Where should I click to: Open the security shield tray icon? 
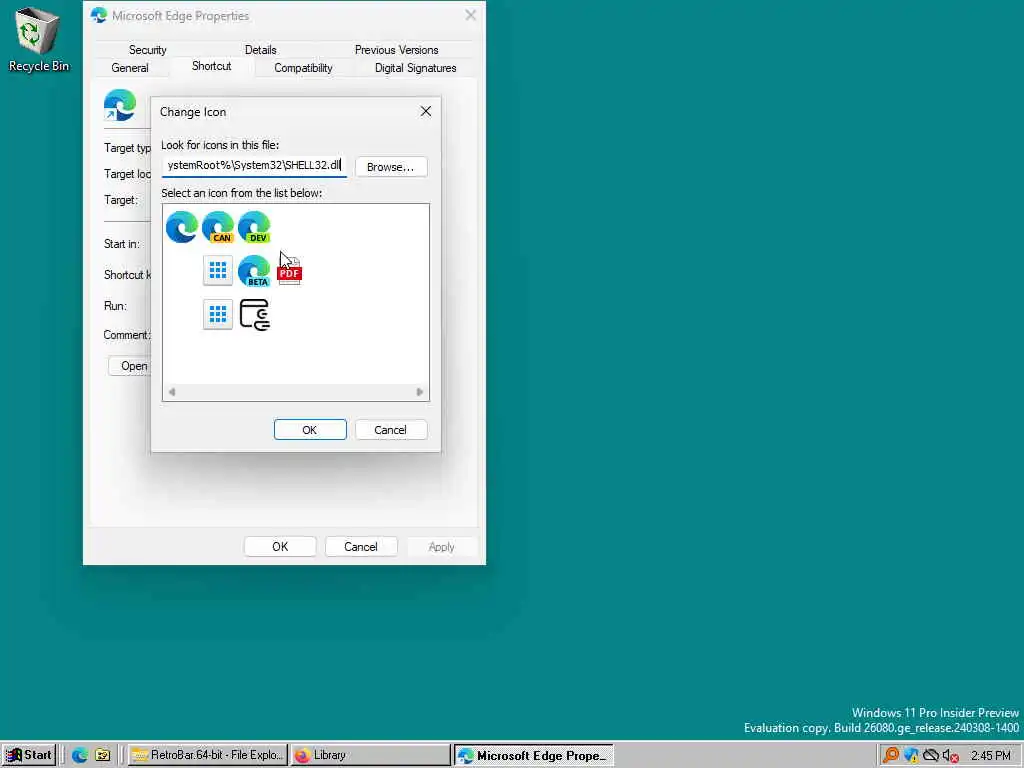(910, 756)
